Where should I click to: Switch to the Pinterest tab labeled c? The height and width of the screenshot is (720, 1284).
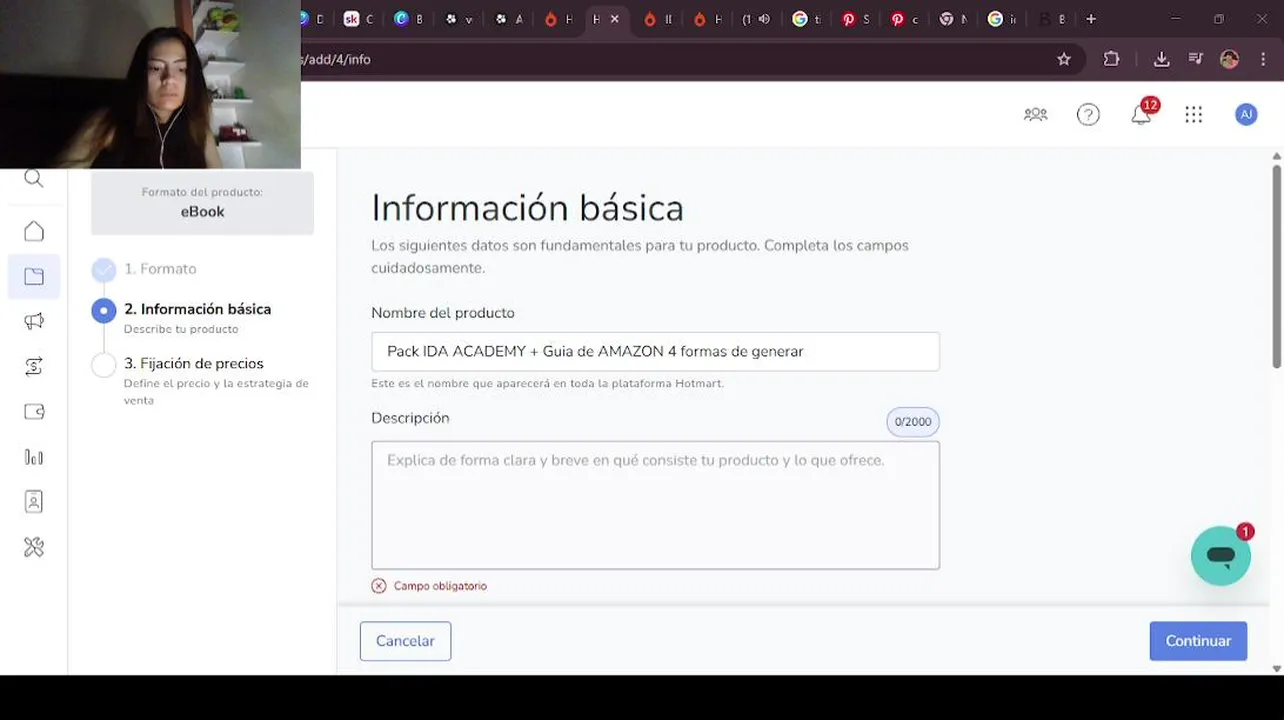click(904, 19)
